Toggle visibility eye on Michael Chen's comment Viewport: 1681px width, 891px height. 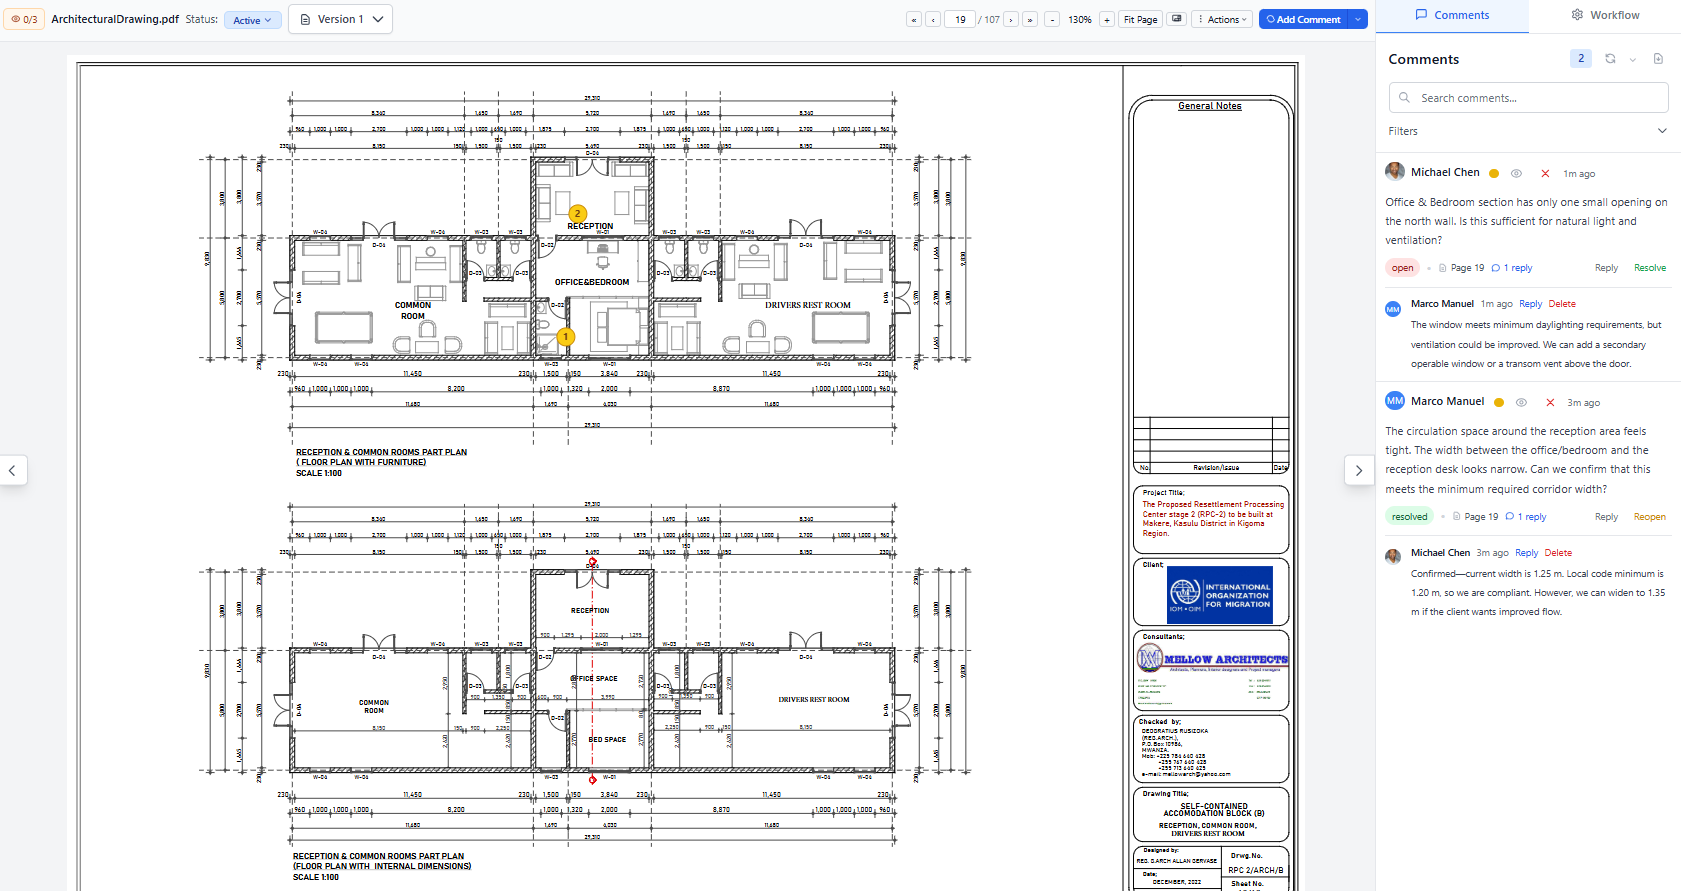tap(1516, 173)
